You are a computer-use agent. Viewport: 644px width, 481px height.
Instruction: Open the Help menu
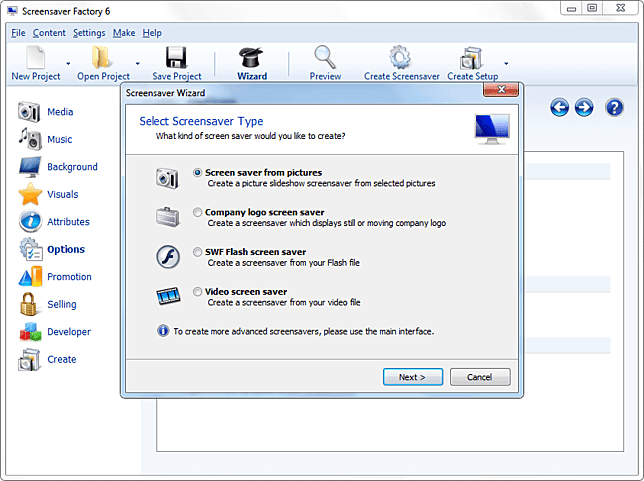(x=152, y=33)
